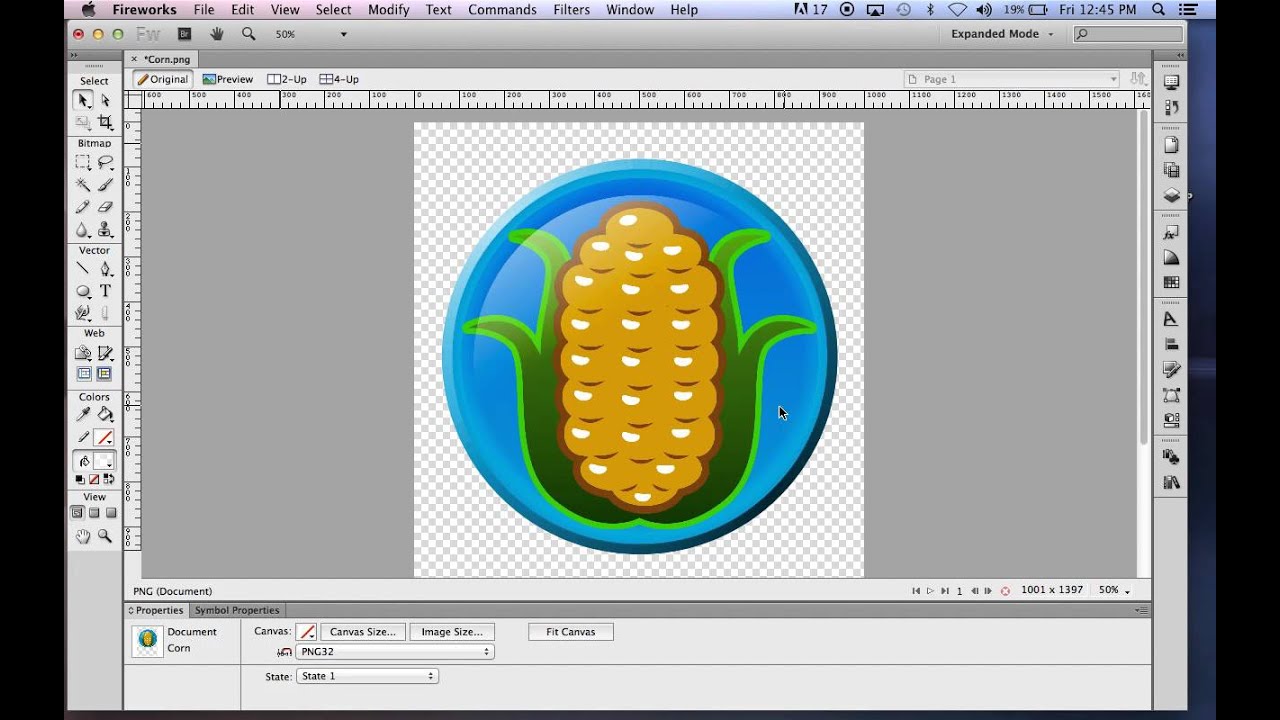Select the Crop tool
Screen dimensions: 1280x720
(105, 122)
